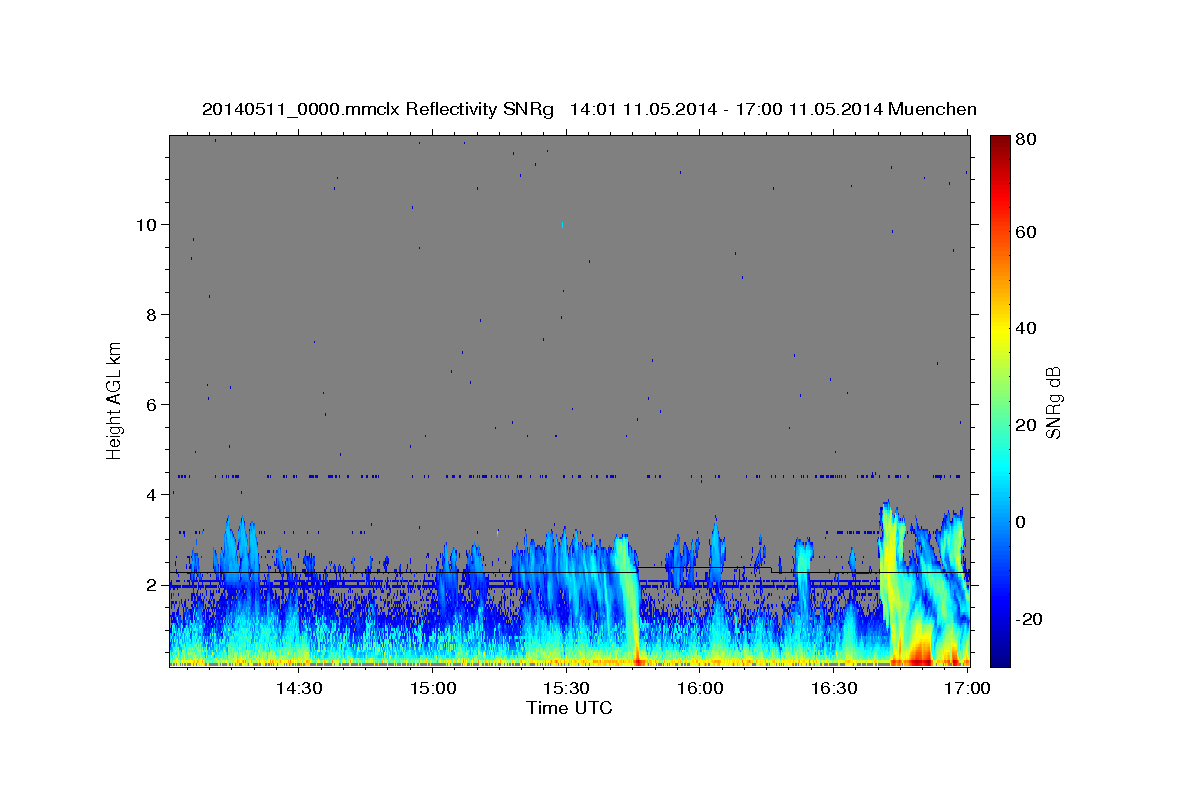Click the 17:00 time tick label

click(x=969, y=688)
